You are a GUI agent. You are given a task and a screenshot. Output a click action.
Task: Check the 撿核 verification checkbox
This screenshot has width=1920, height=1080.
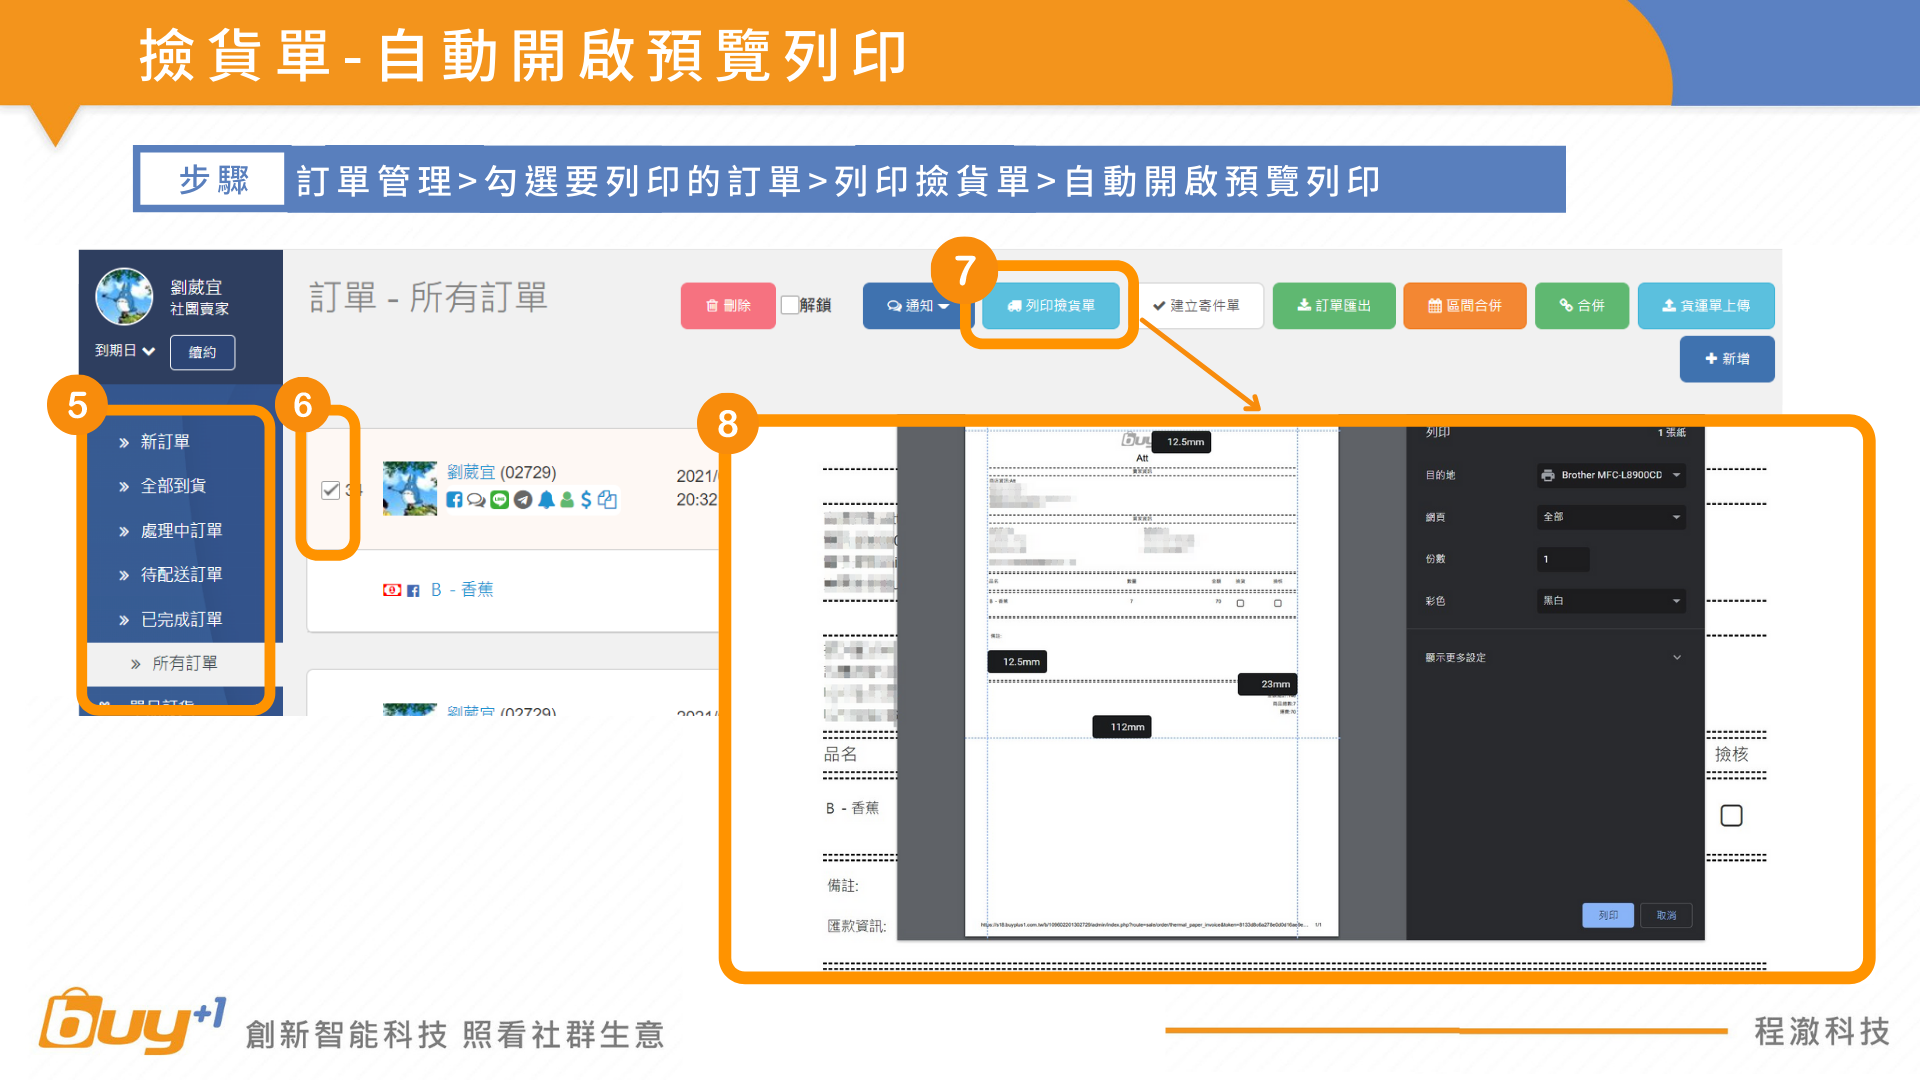[1731, 816]
